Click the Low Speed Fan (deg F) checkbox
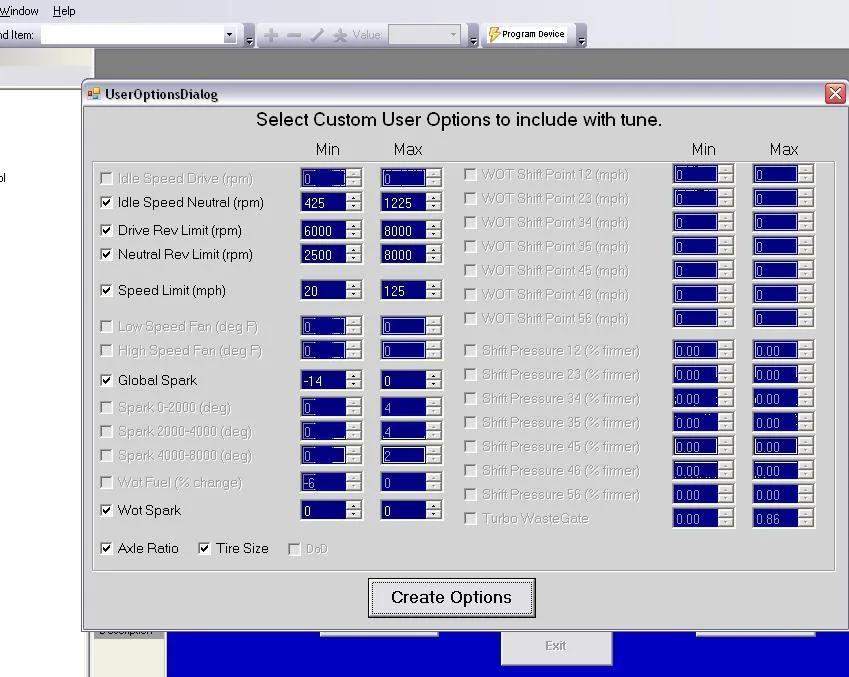849x677 pixels. (106, 327)
